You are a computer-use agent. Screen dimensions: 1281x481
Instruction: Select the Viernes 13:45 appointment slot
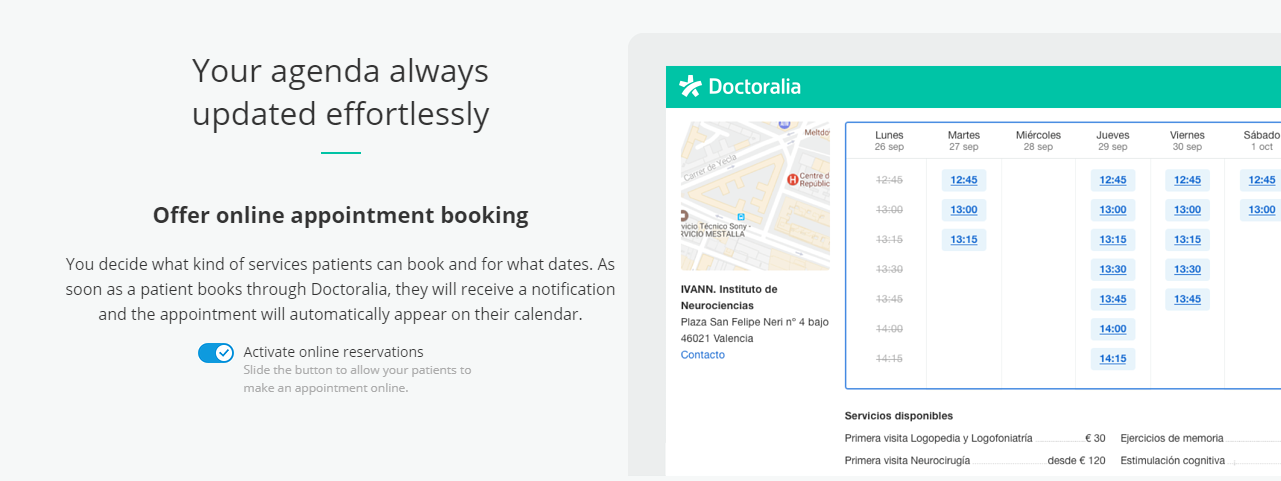point(1187,299)
